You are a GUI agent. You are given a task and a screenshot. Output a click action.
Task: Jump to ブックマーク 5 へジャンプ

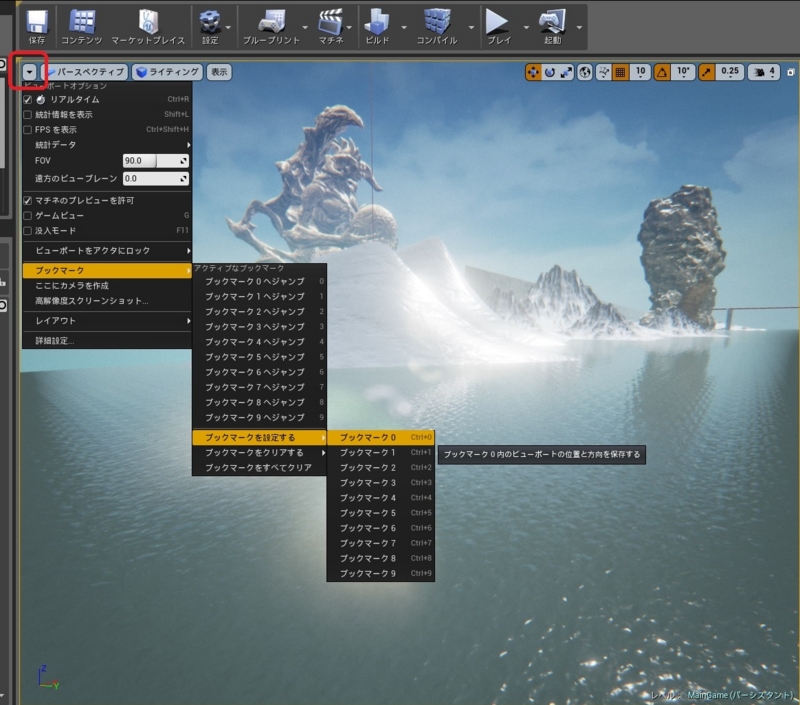click(x=259, y=357)
